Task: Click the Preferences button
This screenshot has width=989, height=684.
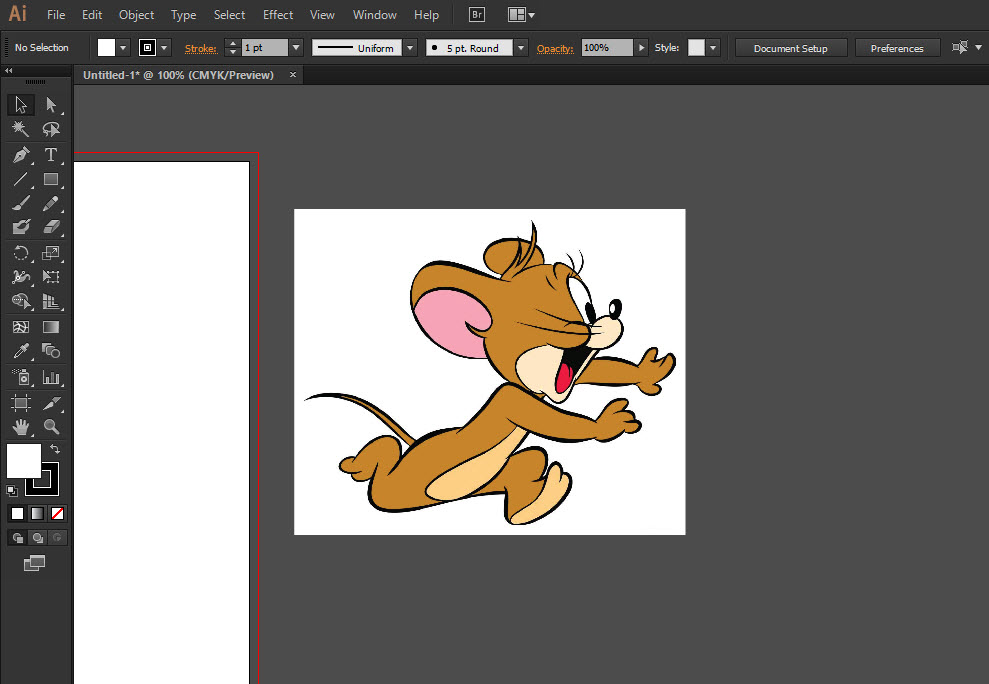Action: (x=897, y=48)
